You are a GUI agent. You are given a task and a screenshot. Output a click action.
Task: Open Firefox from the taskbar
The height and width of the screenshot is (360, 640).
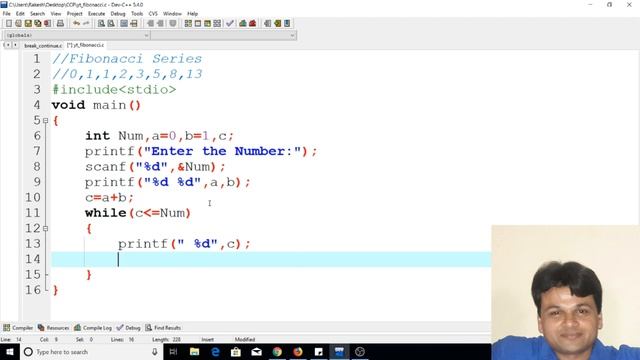click(x=298, y=352)
